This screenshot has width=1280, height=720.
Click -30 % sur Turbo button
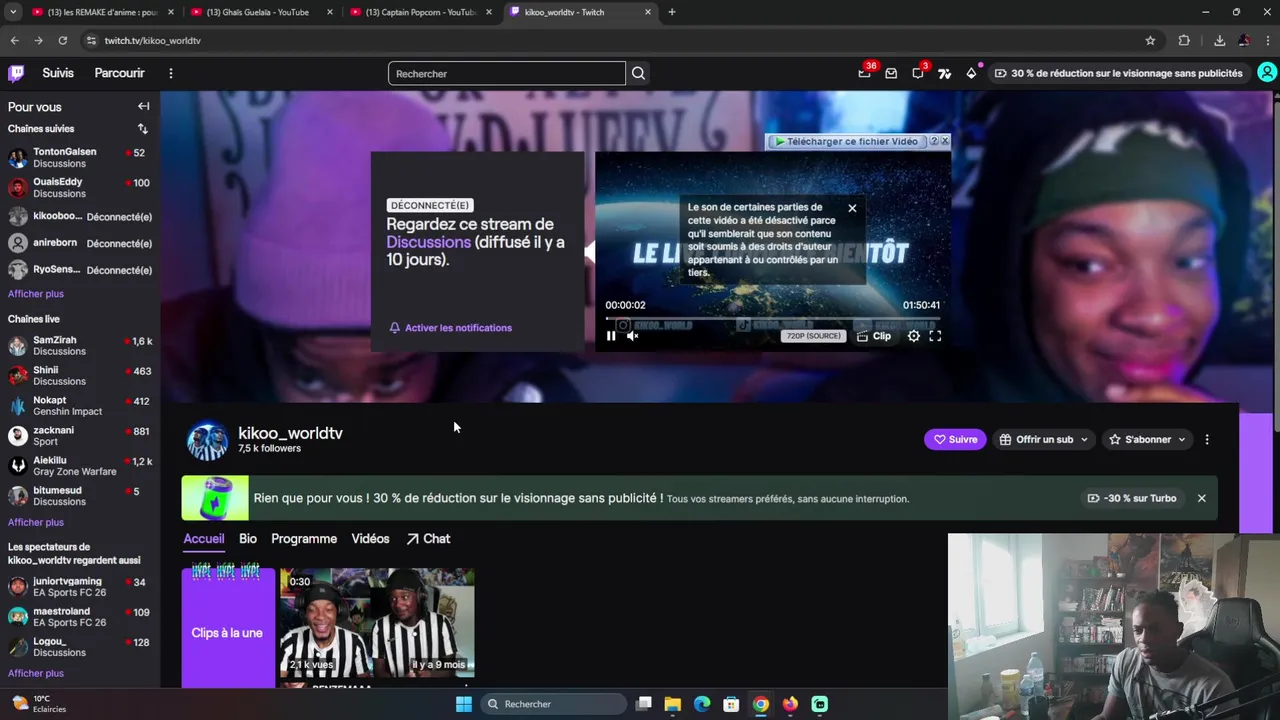(x=1131, y=498)
